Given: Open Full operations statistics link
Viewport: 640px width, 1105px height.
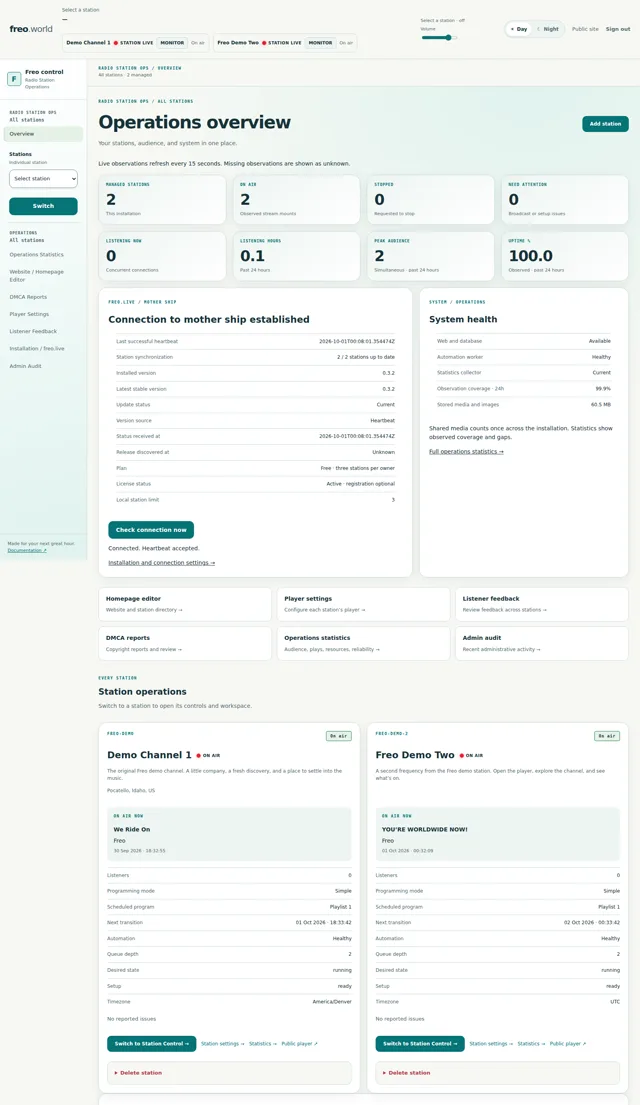Looking at the screenshot, I should 466,452.
